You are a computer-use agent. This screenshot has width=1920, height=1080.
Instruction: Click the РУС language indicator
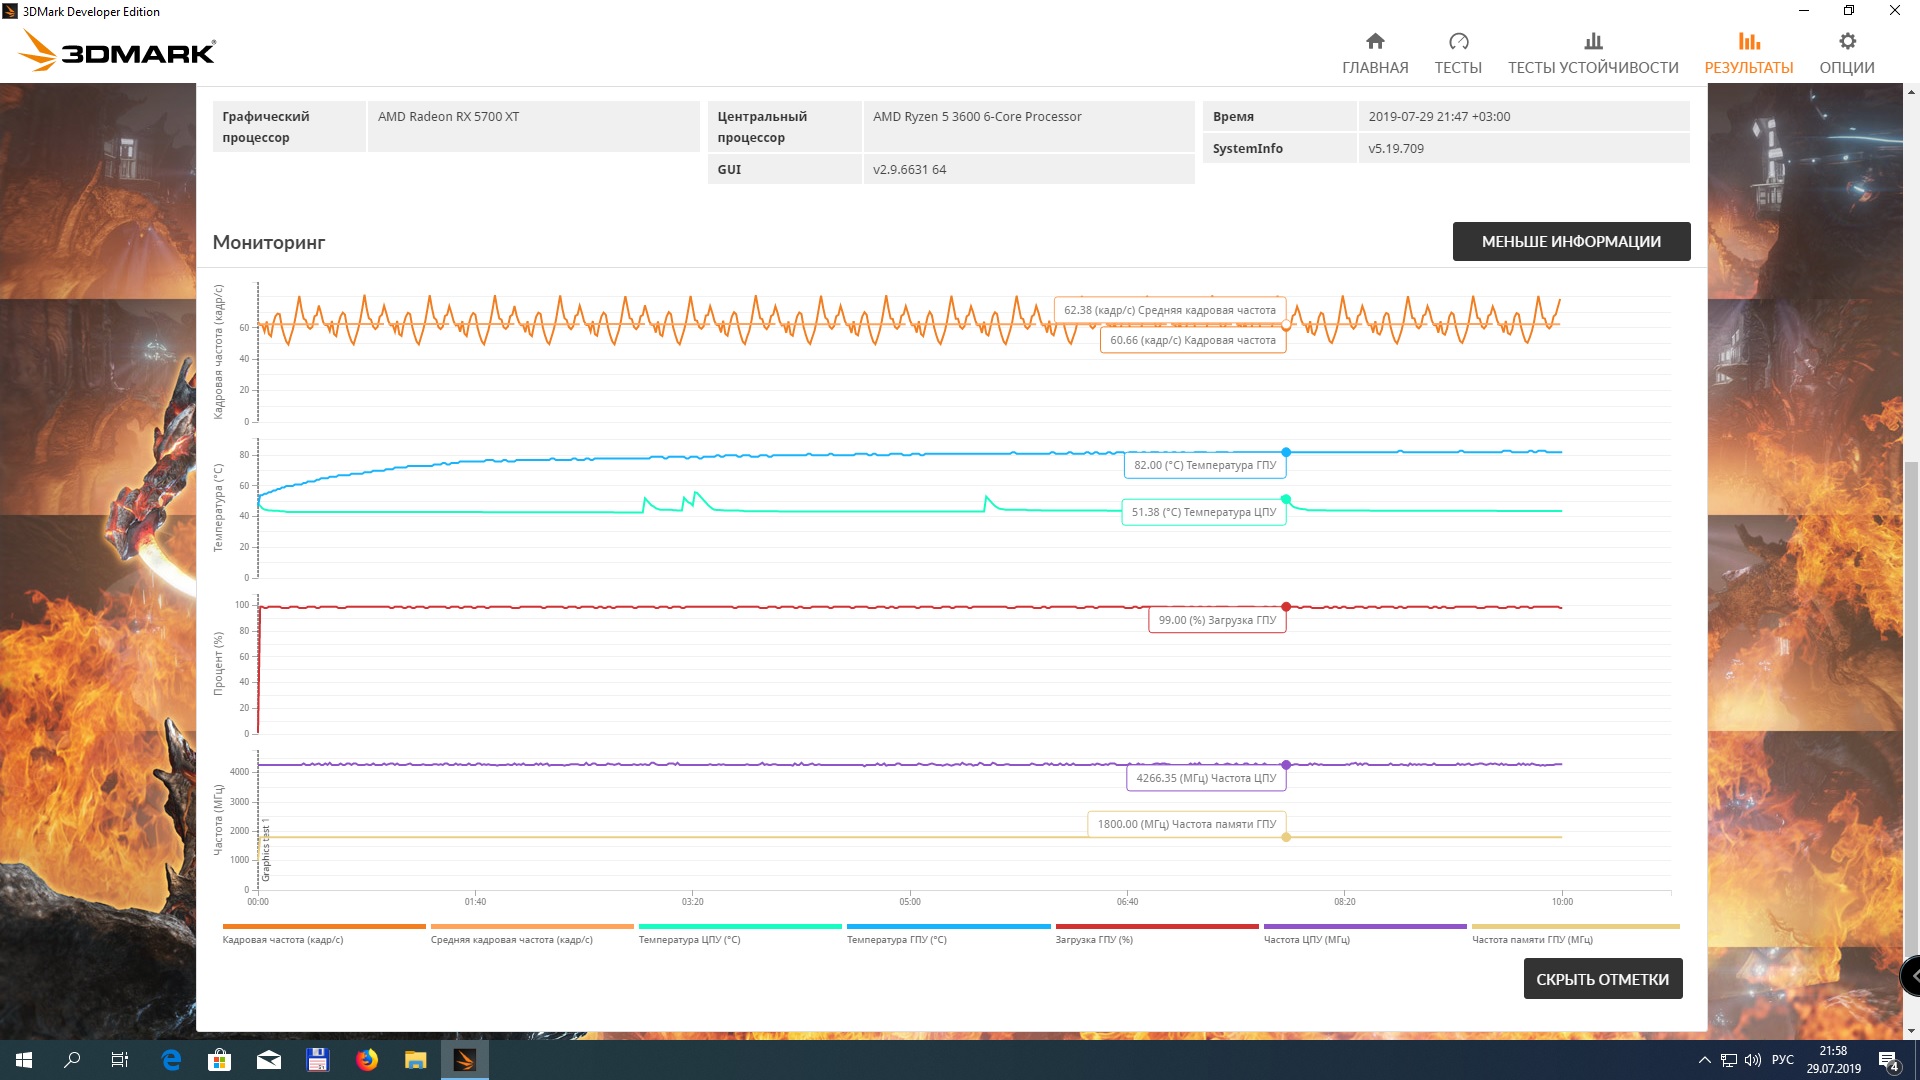(x=1783, y=1060)
